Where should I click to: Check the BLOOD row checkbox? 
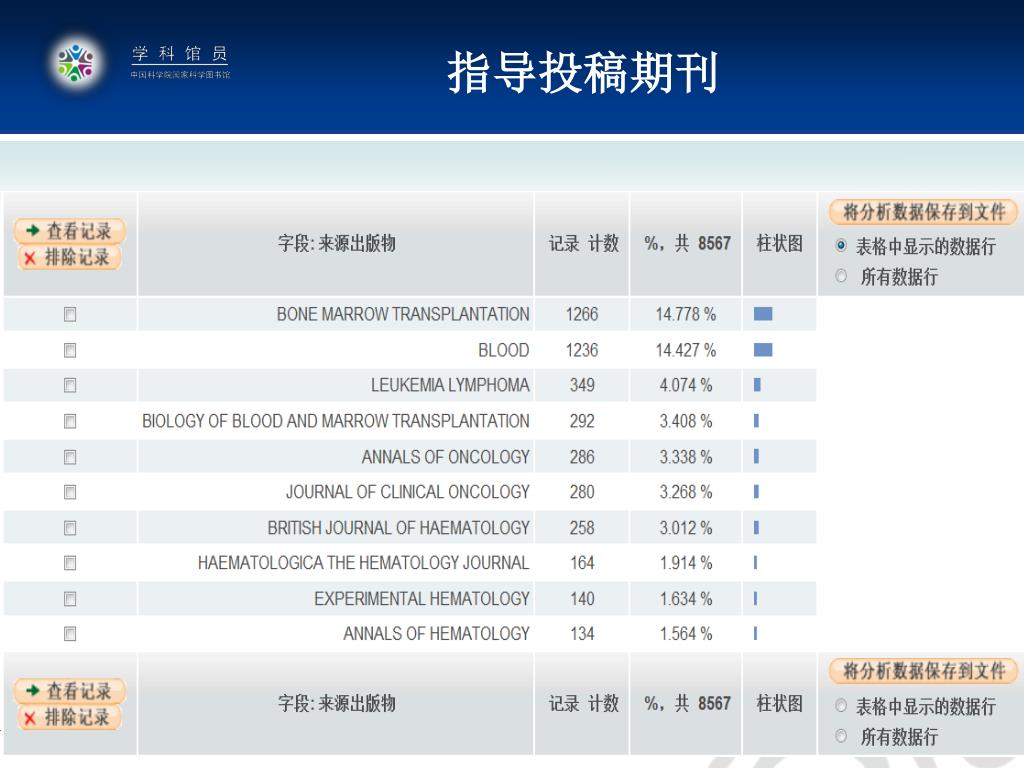click(70, 350)
